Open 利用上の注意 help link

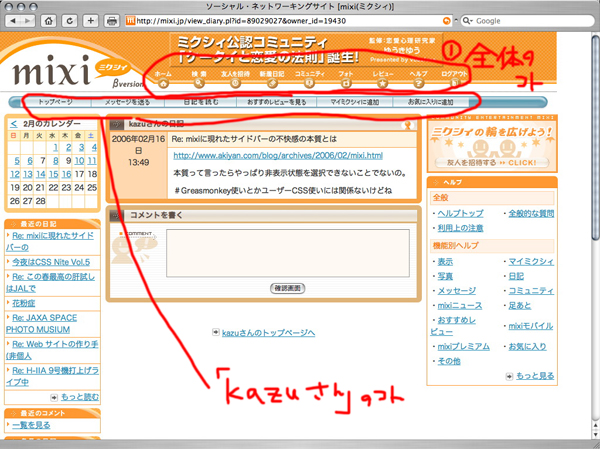460,228
